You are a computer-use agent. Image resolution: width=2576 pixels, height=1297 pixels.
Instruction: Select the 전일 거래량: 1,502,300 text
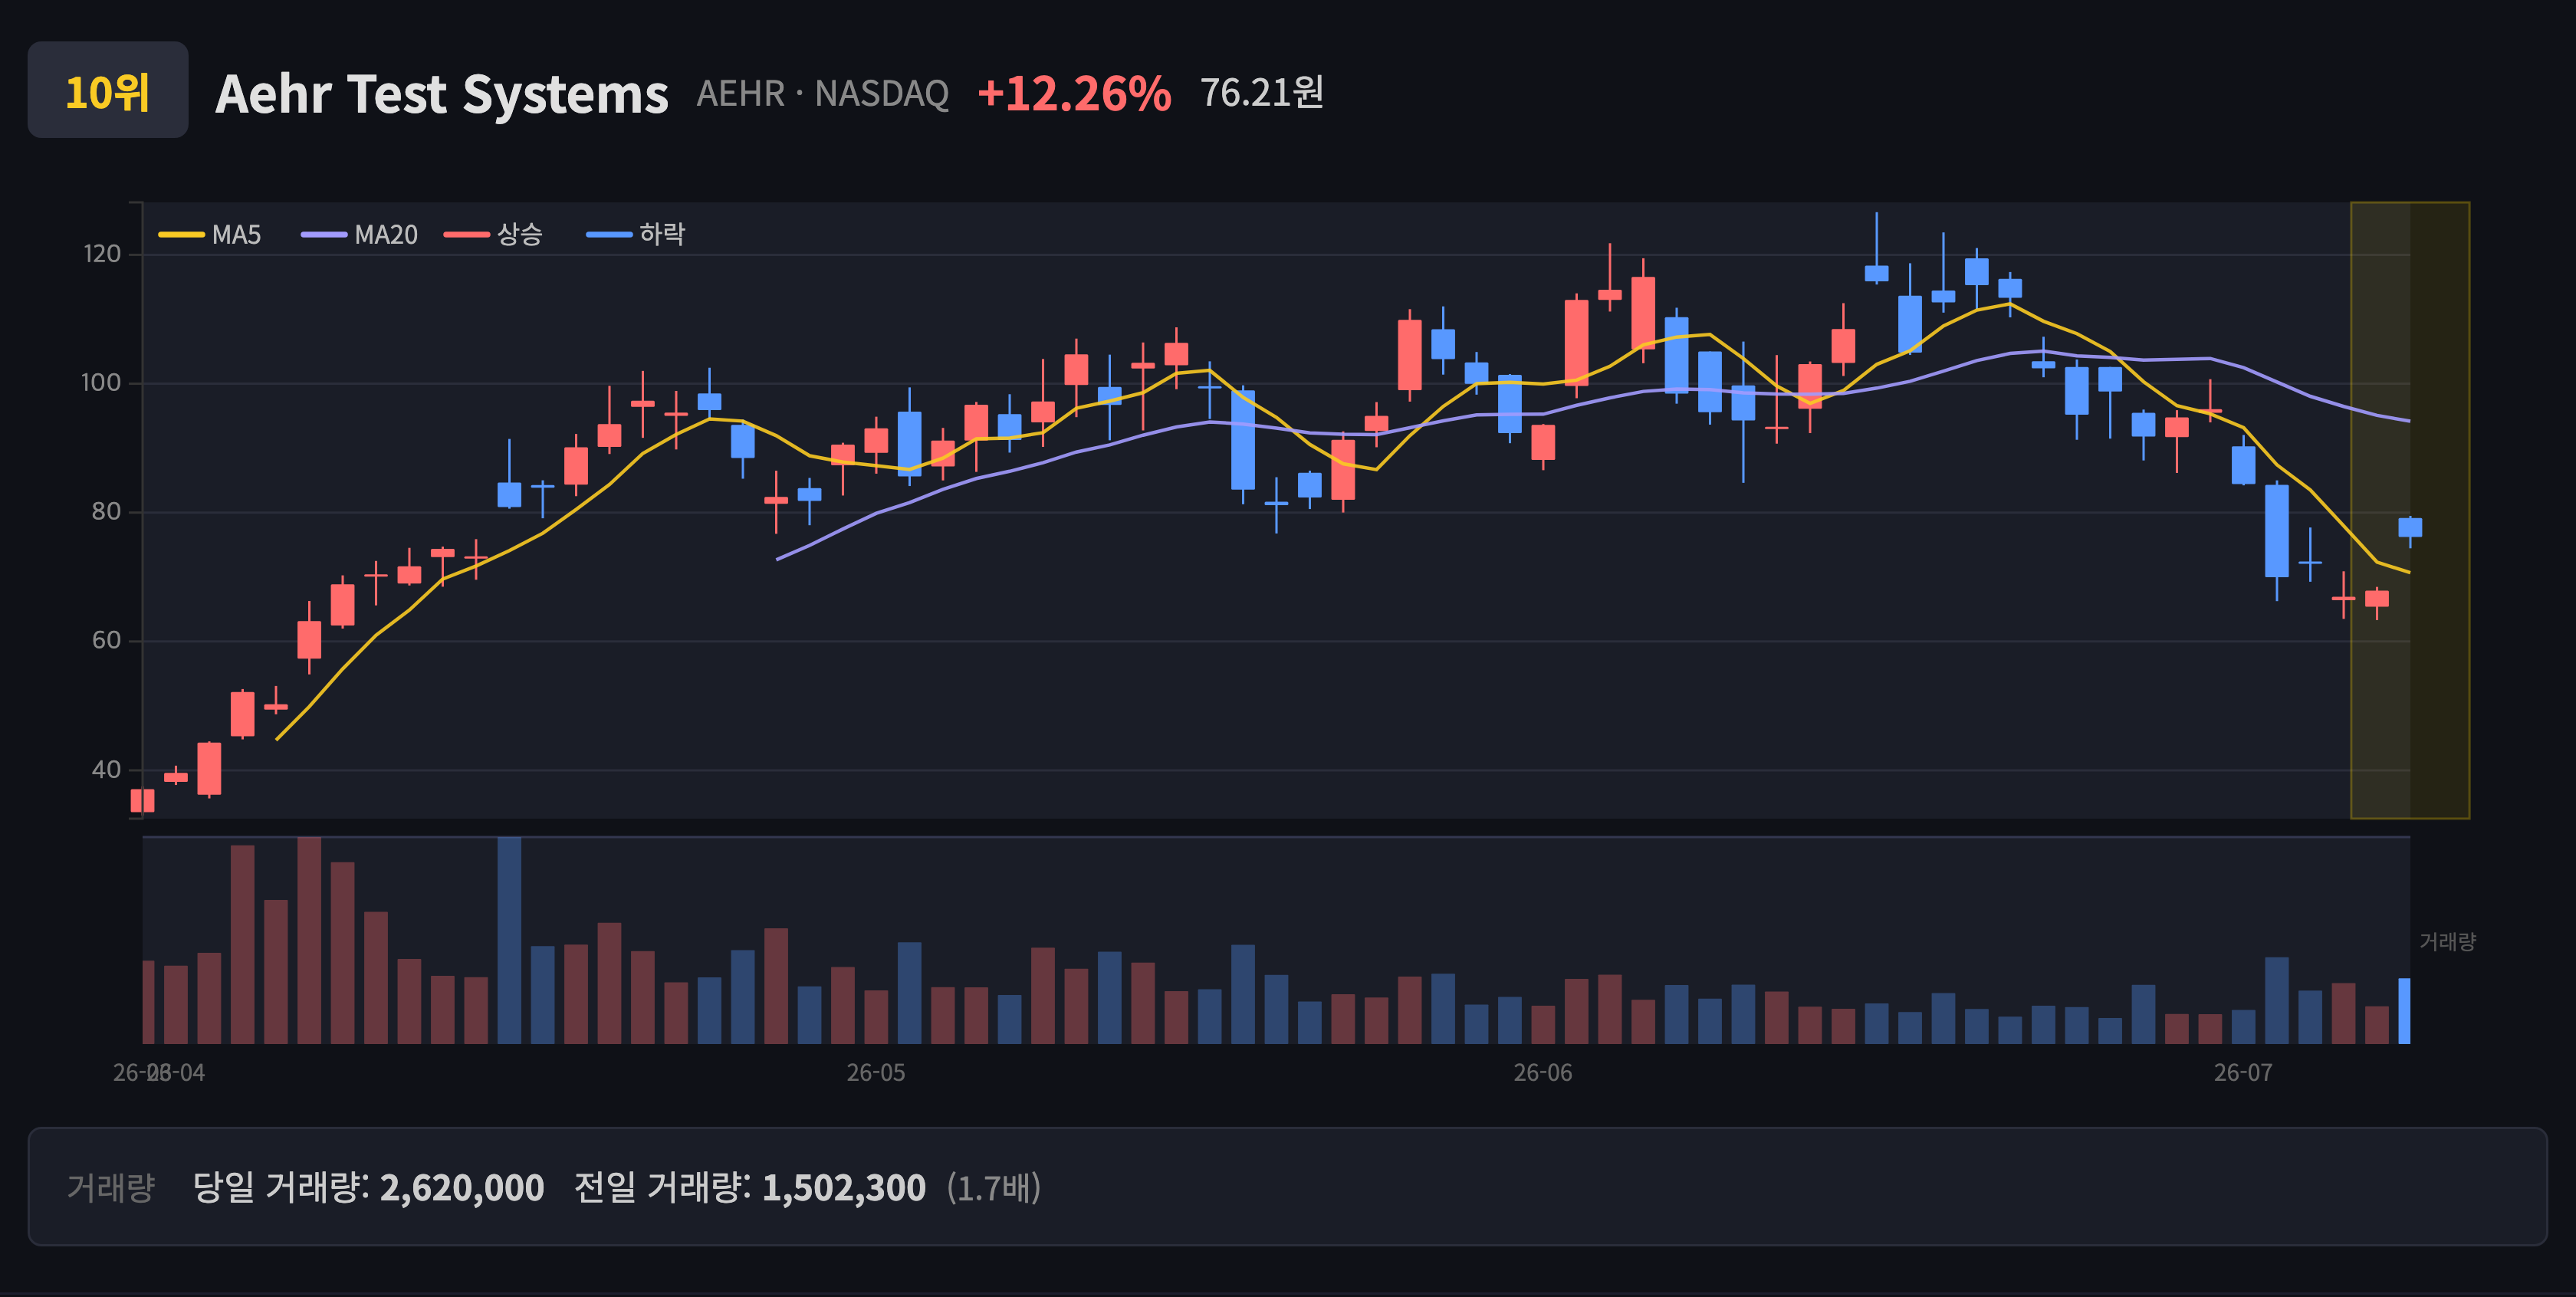(x=750, y=1188)
